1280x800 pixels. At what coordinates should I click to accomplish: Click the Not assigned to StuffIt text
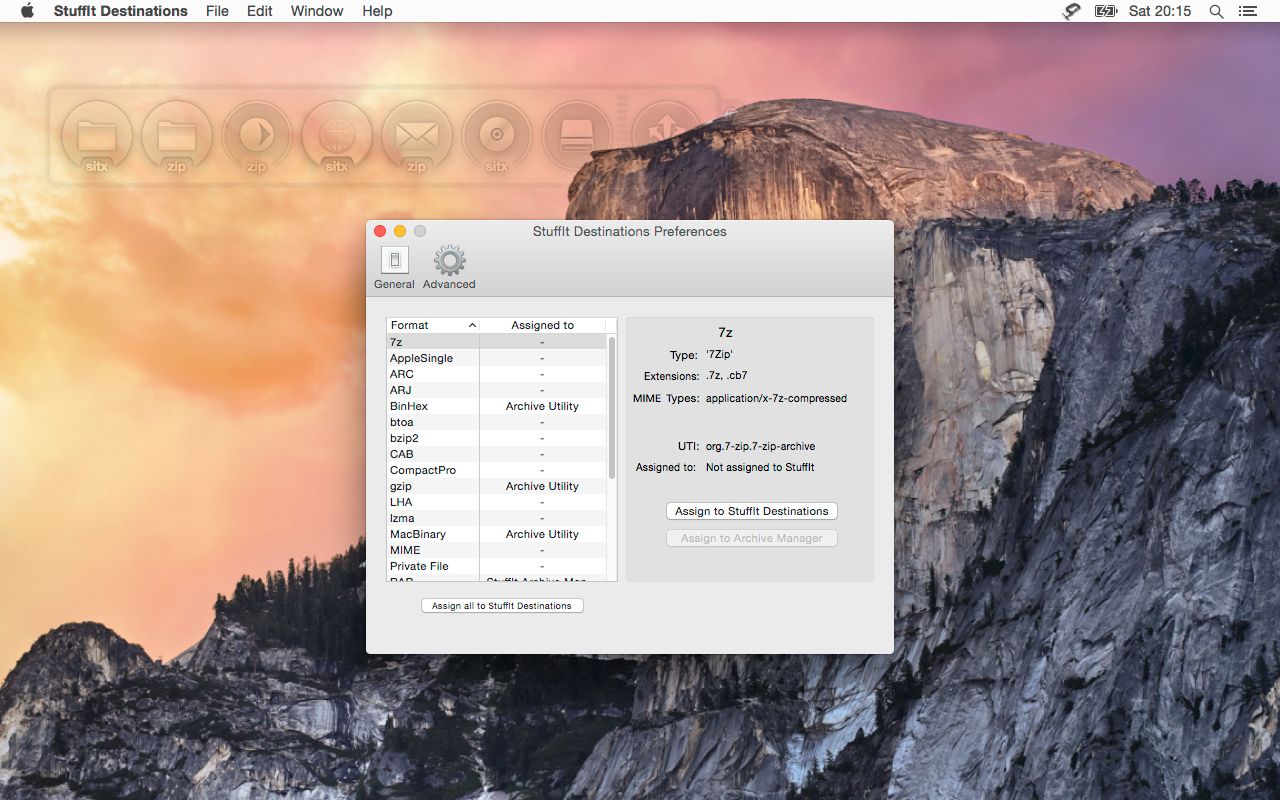click(x=760, y=467)
